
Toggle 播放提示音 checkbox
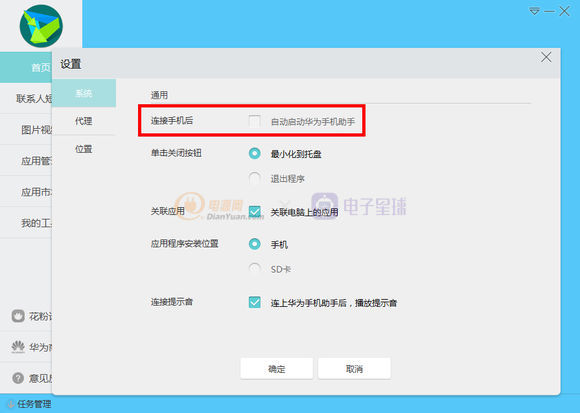click(254, 302)
